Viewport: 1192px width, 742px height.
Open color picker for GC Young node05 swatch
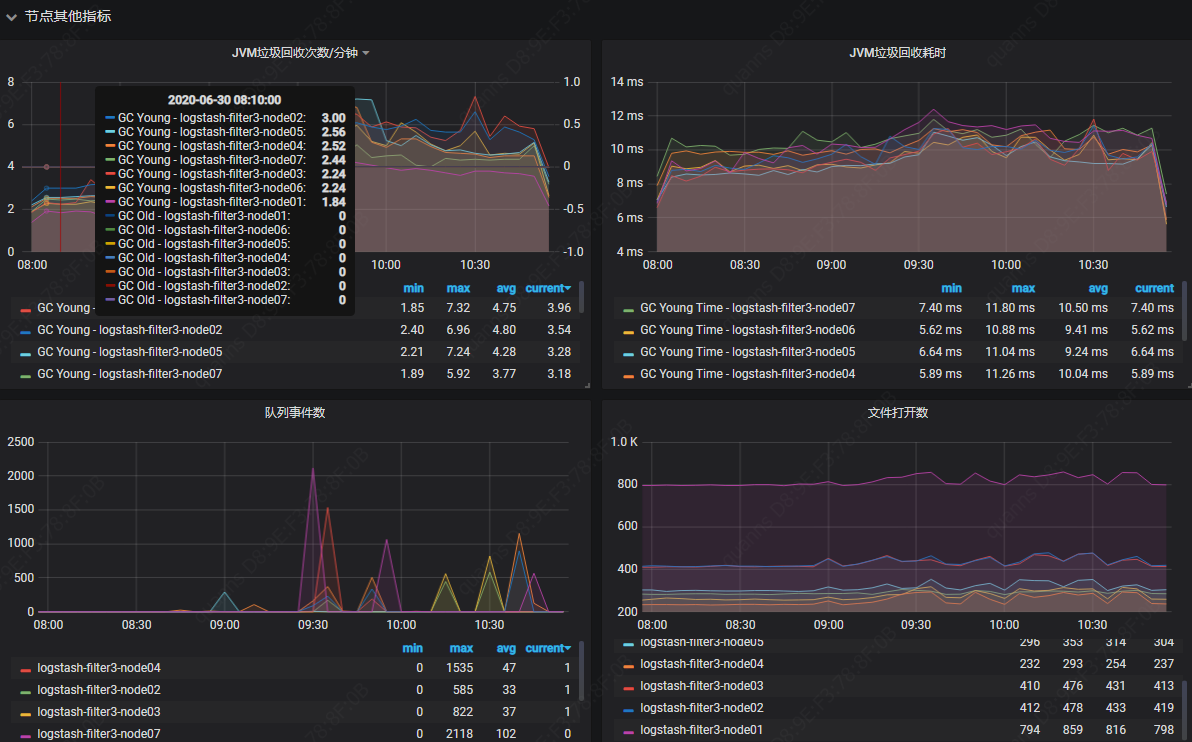[x=26, y=354]
